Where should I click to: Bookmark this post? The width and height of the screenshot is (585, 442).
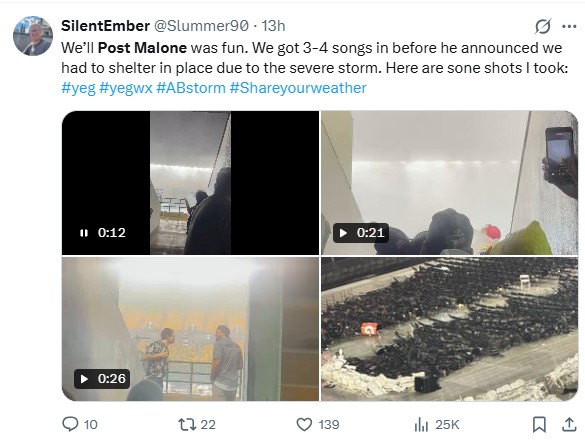click(x=539, y=424)
